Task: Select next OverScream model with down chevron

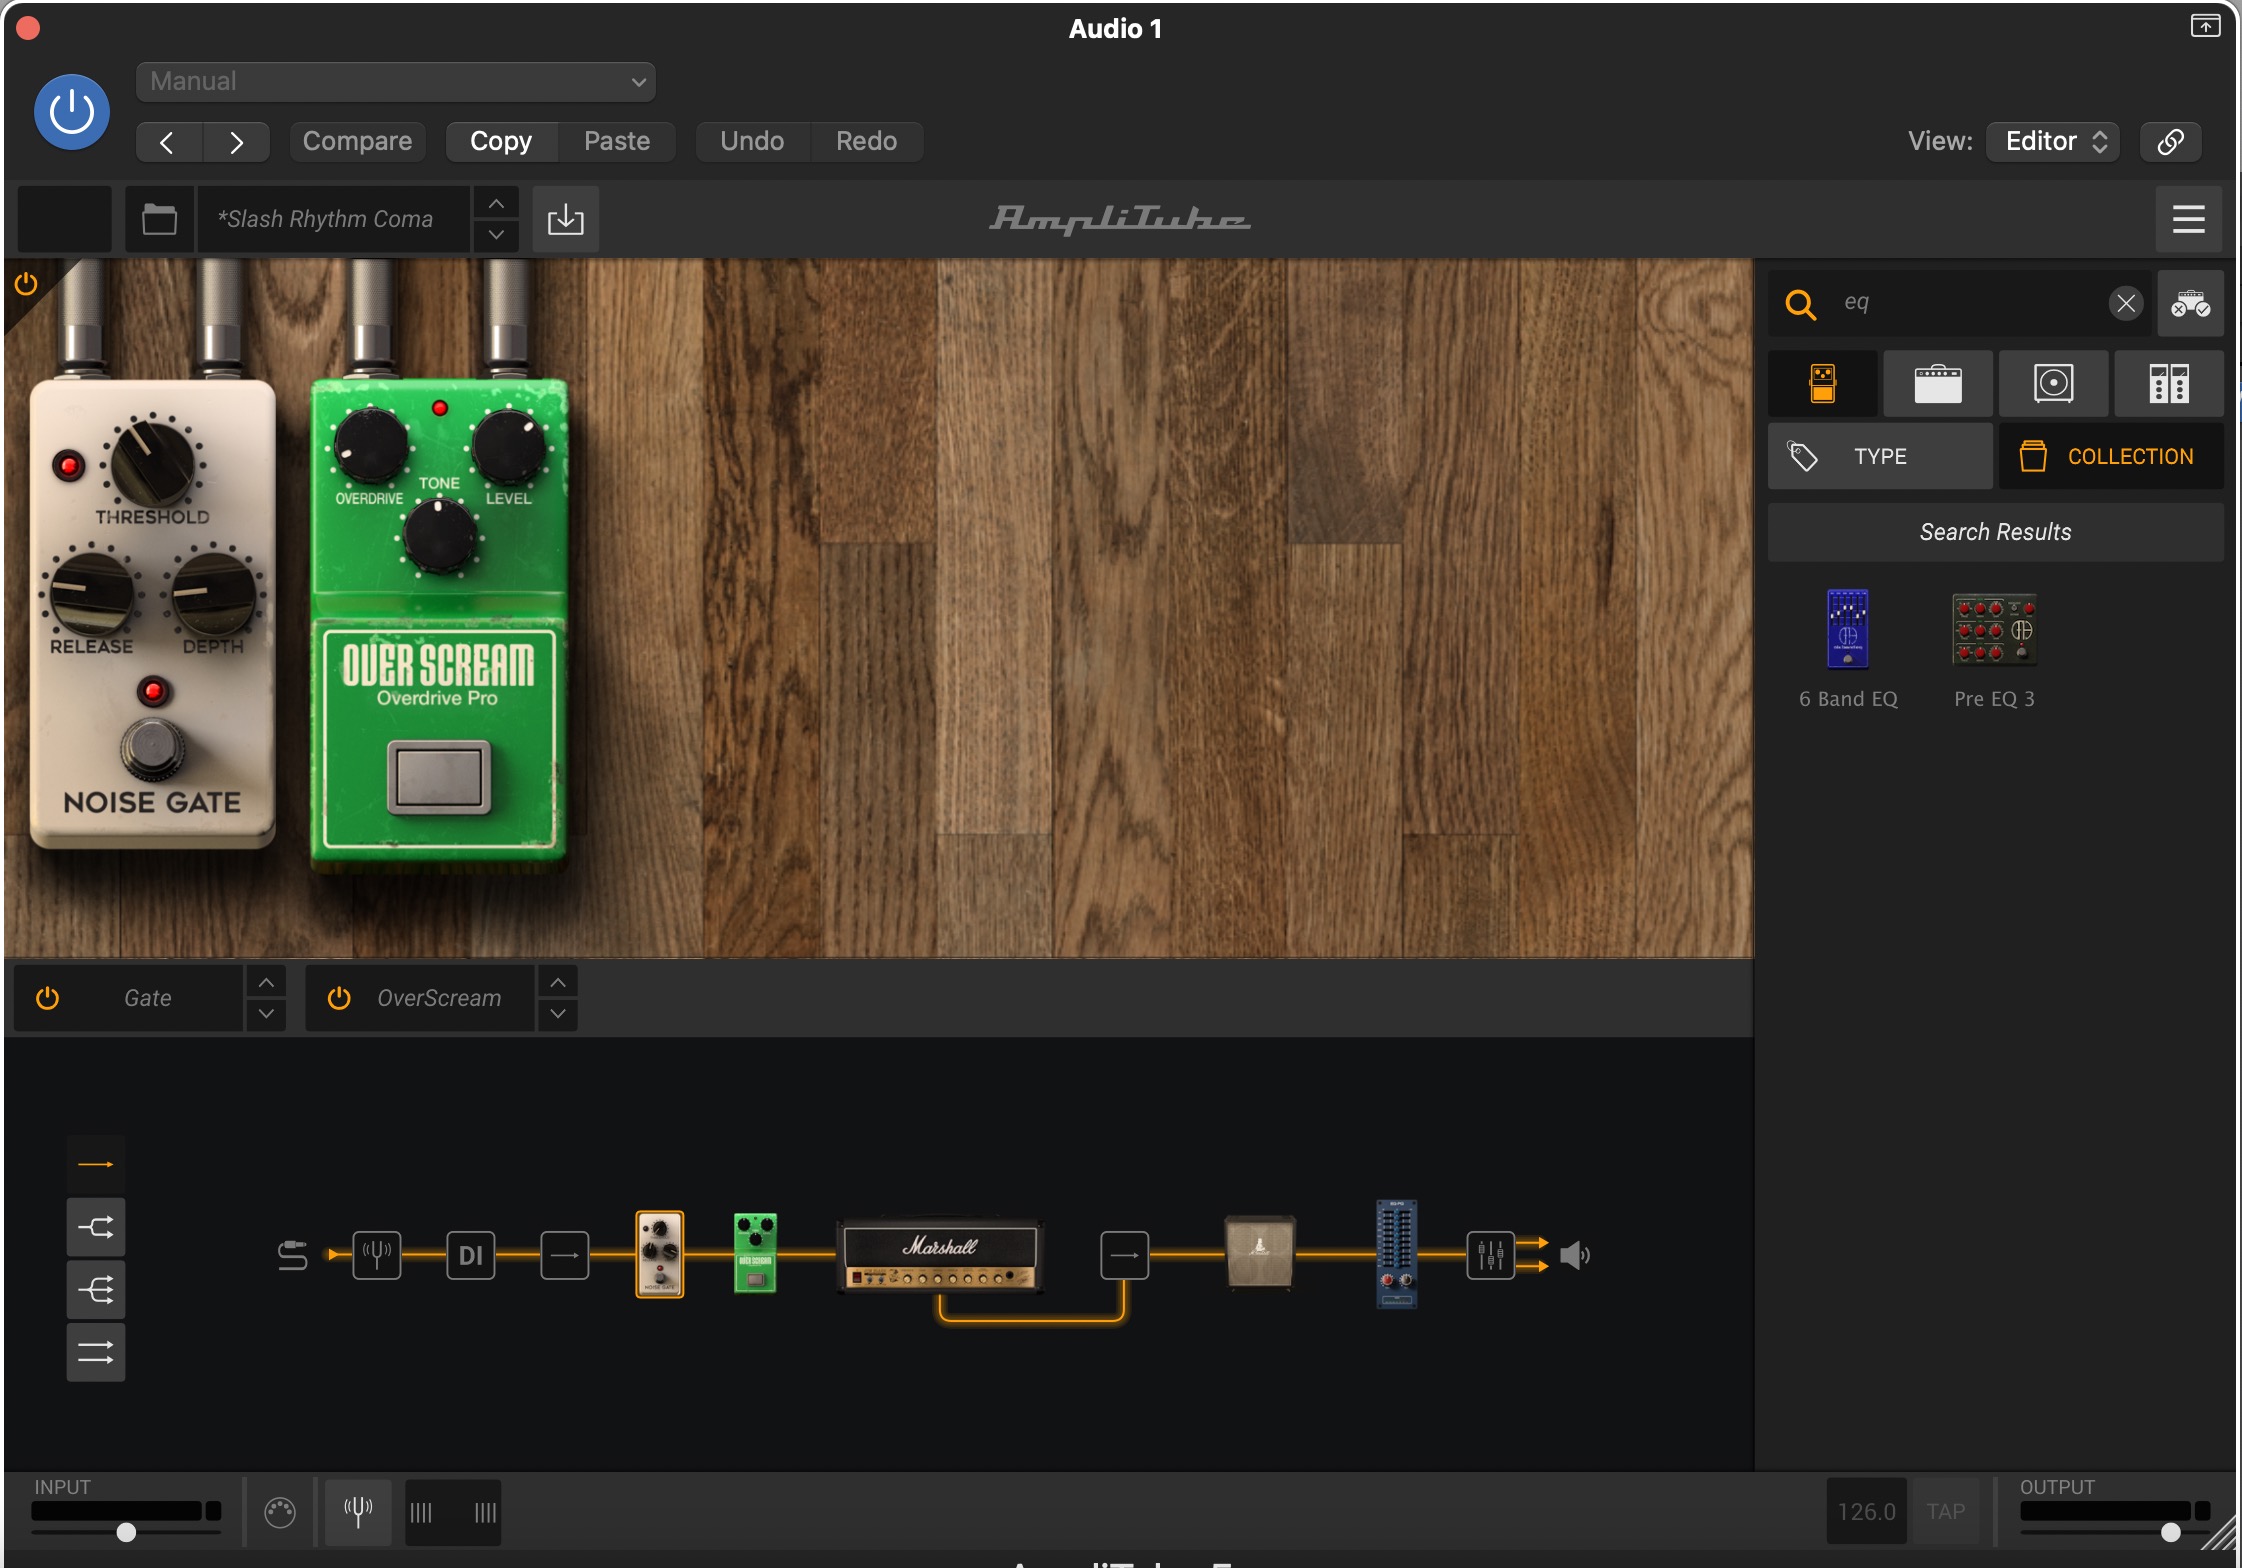Action: point(558,1014)
